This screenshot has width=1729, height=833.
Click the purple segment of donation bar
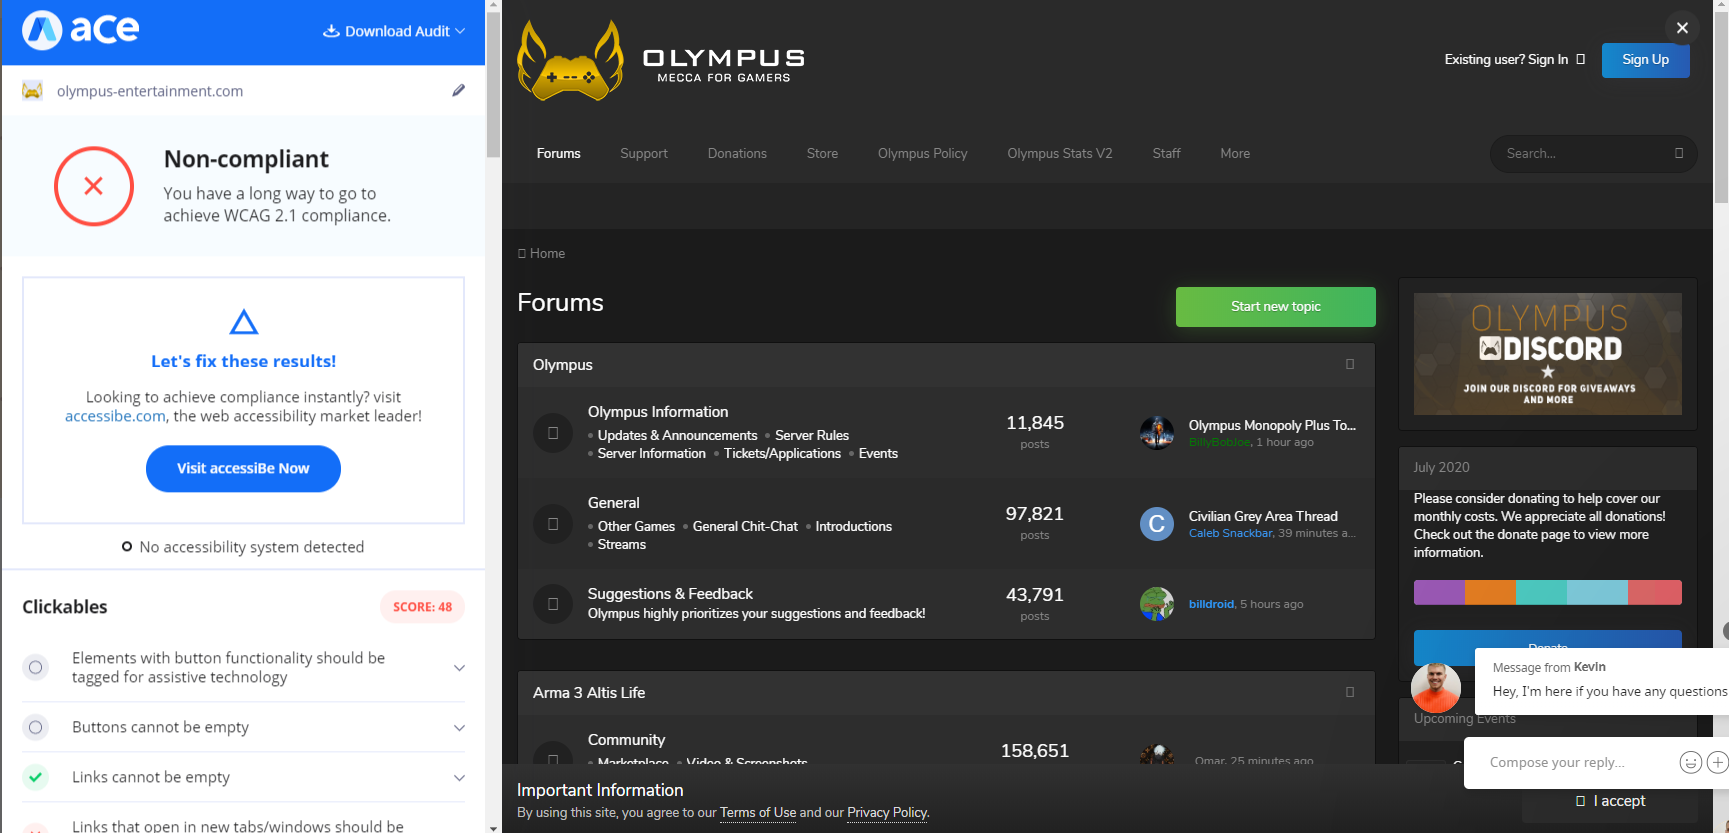click(1439, 592)
